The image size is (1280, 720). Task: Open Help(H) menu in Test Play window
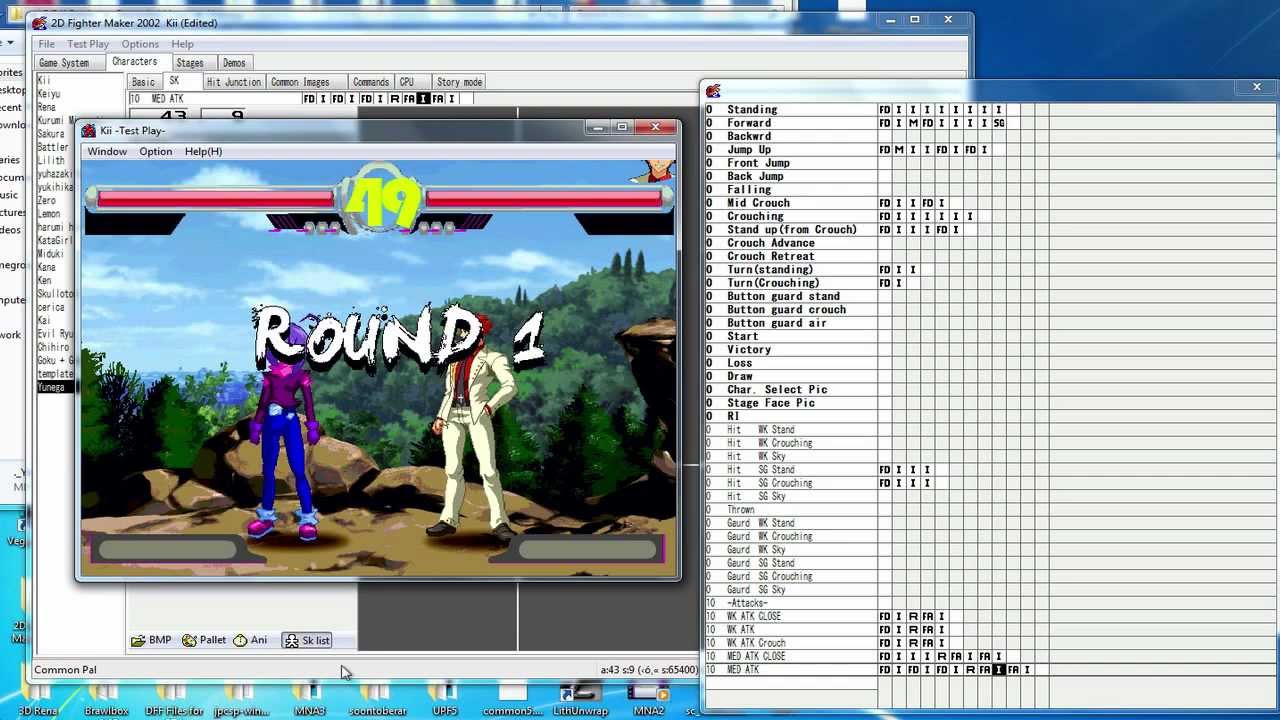tap(203, 151)
